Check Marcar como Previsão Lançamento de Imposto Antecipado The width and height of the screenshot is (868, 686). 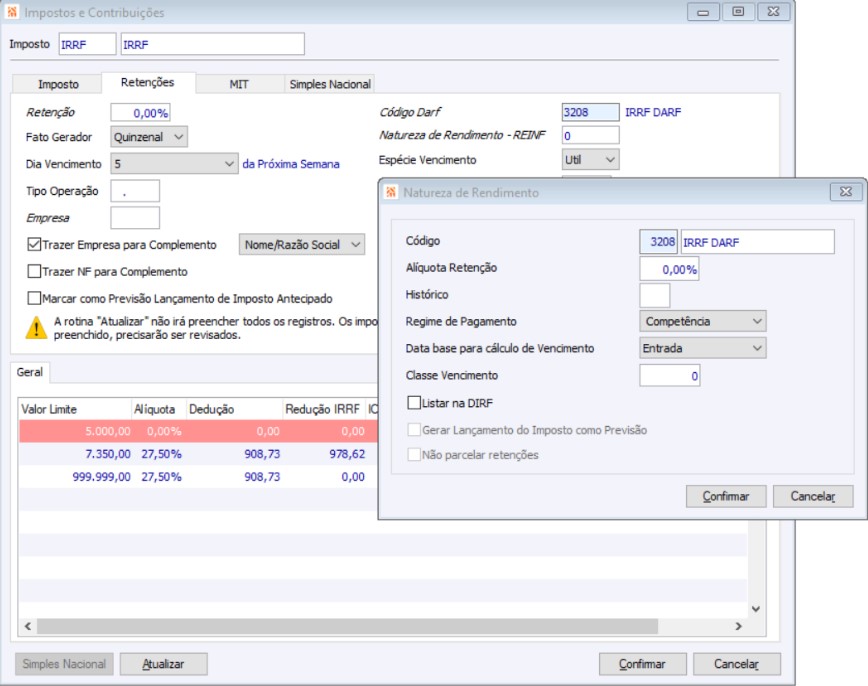tap(34, 298)
